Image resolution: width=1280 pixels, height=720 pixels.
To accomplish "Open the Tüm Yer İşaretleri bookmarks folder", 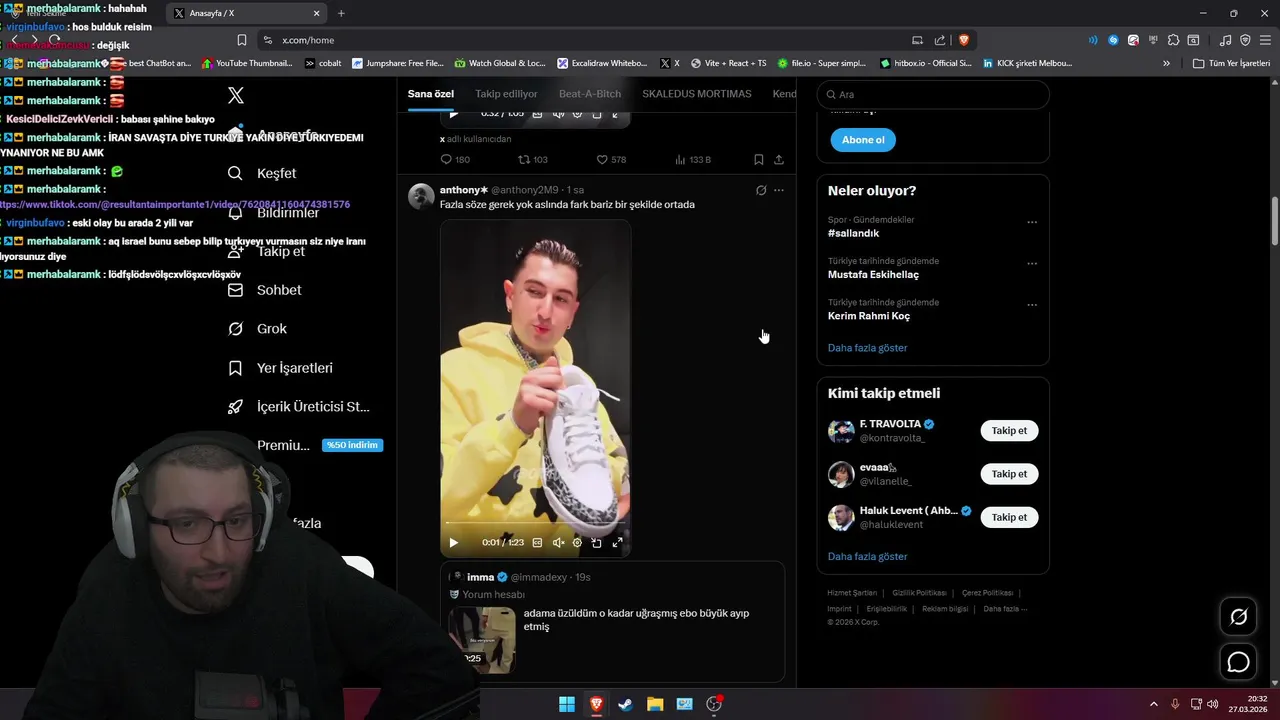I will click(1232, 63).
